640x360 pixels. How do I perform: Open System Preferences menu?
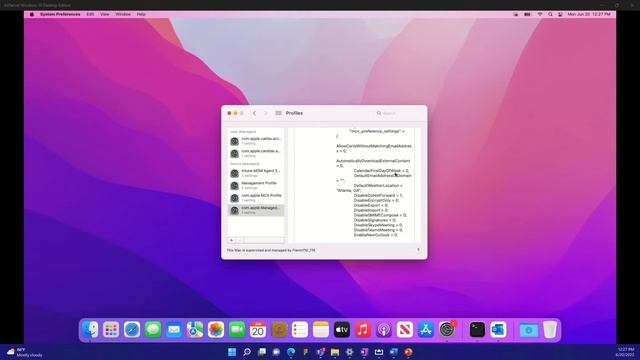point(60,14)
